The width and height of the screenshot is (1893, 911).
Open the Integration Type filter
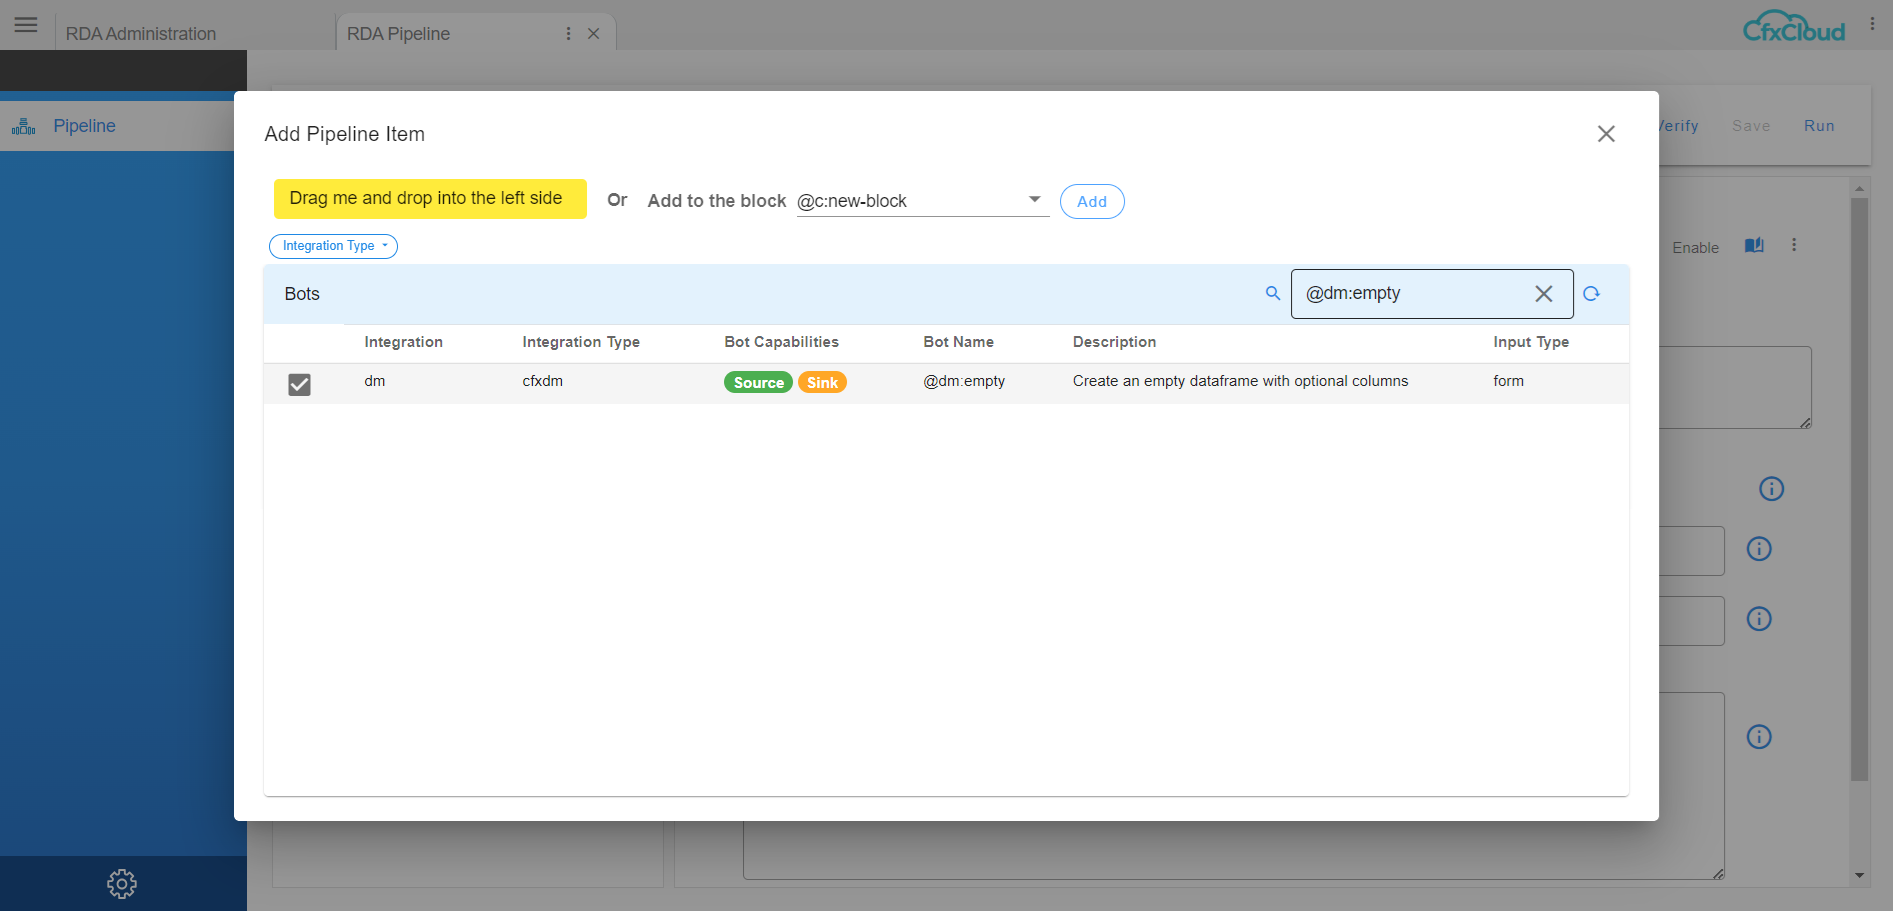pyautogui.click(x=333, y=246)
